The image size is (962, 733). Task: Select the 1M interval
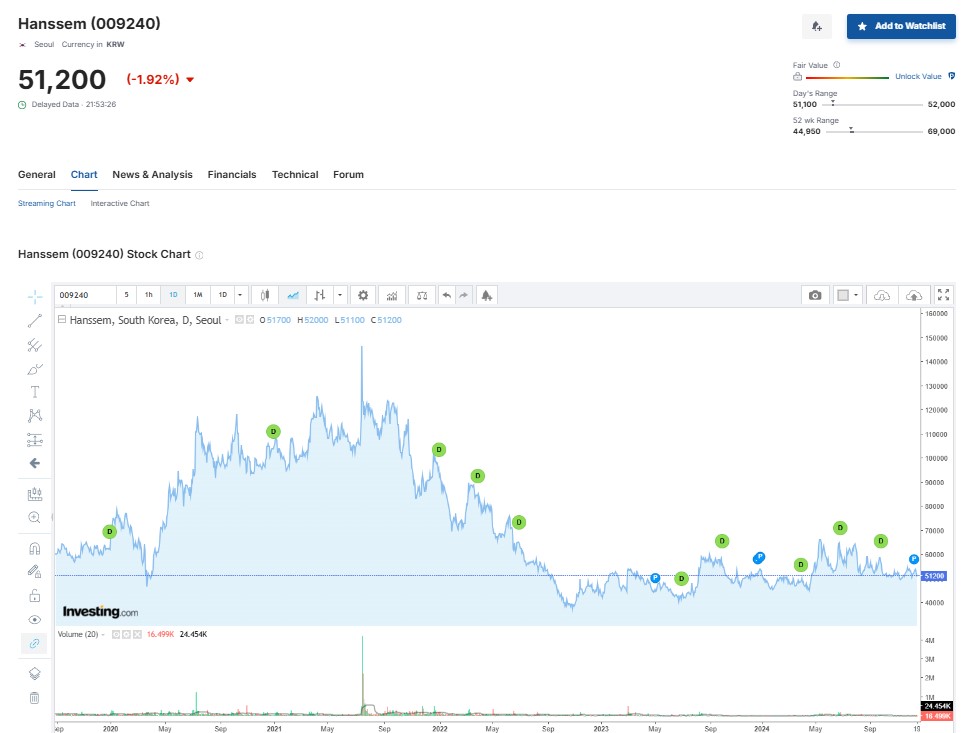click(x=198, y=295)
